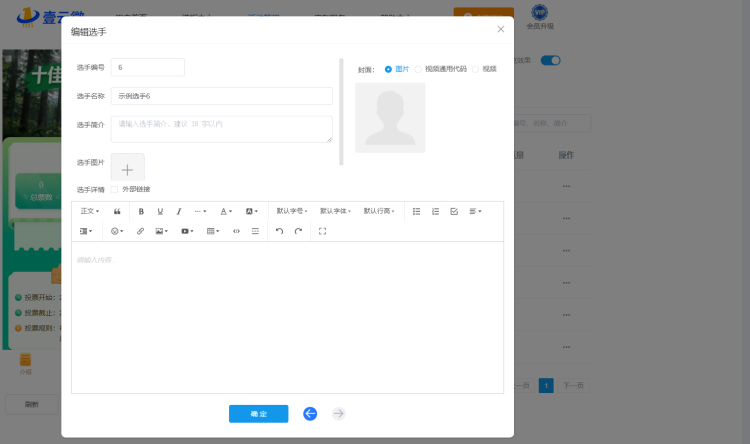This screenshot has height=444, width=750.
Task: Insert a numbered list
Action: 435,211
